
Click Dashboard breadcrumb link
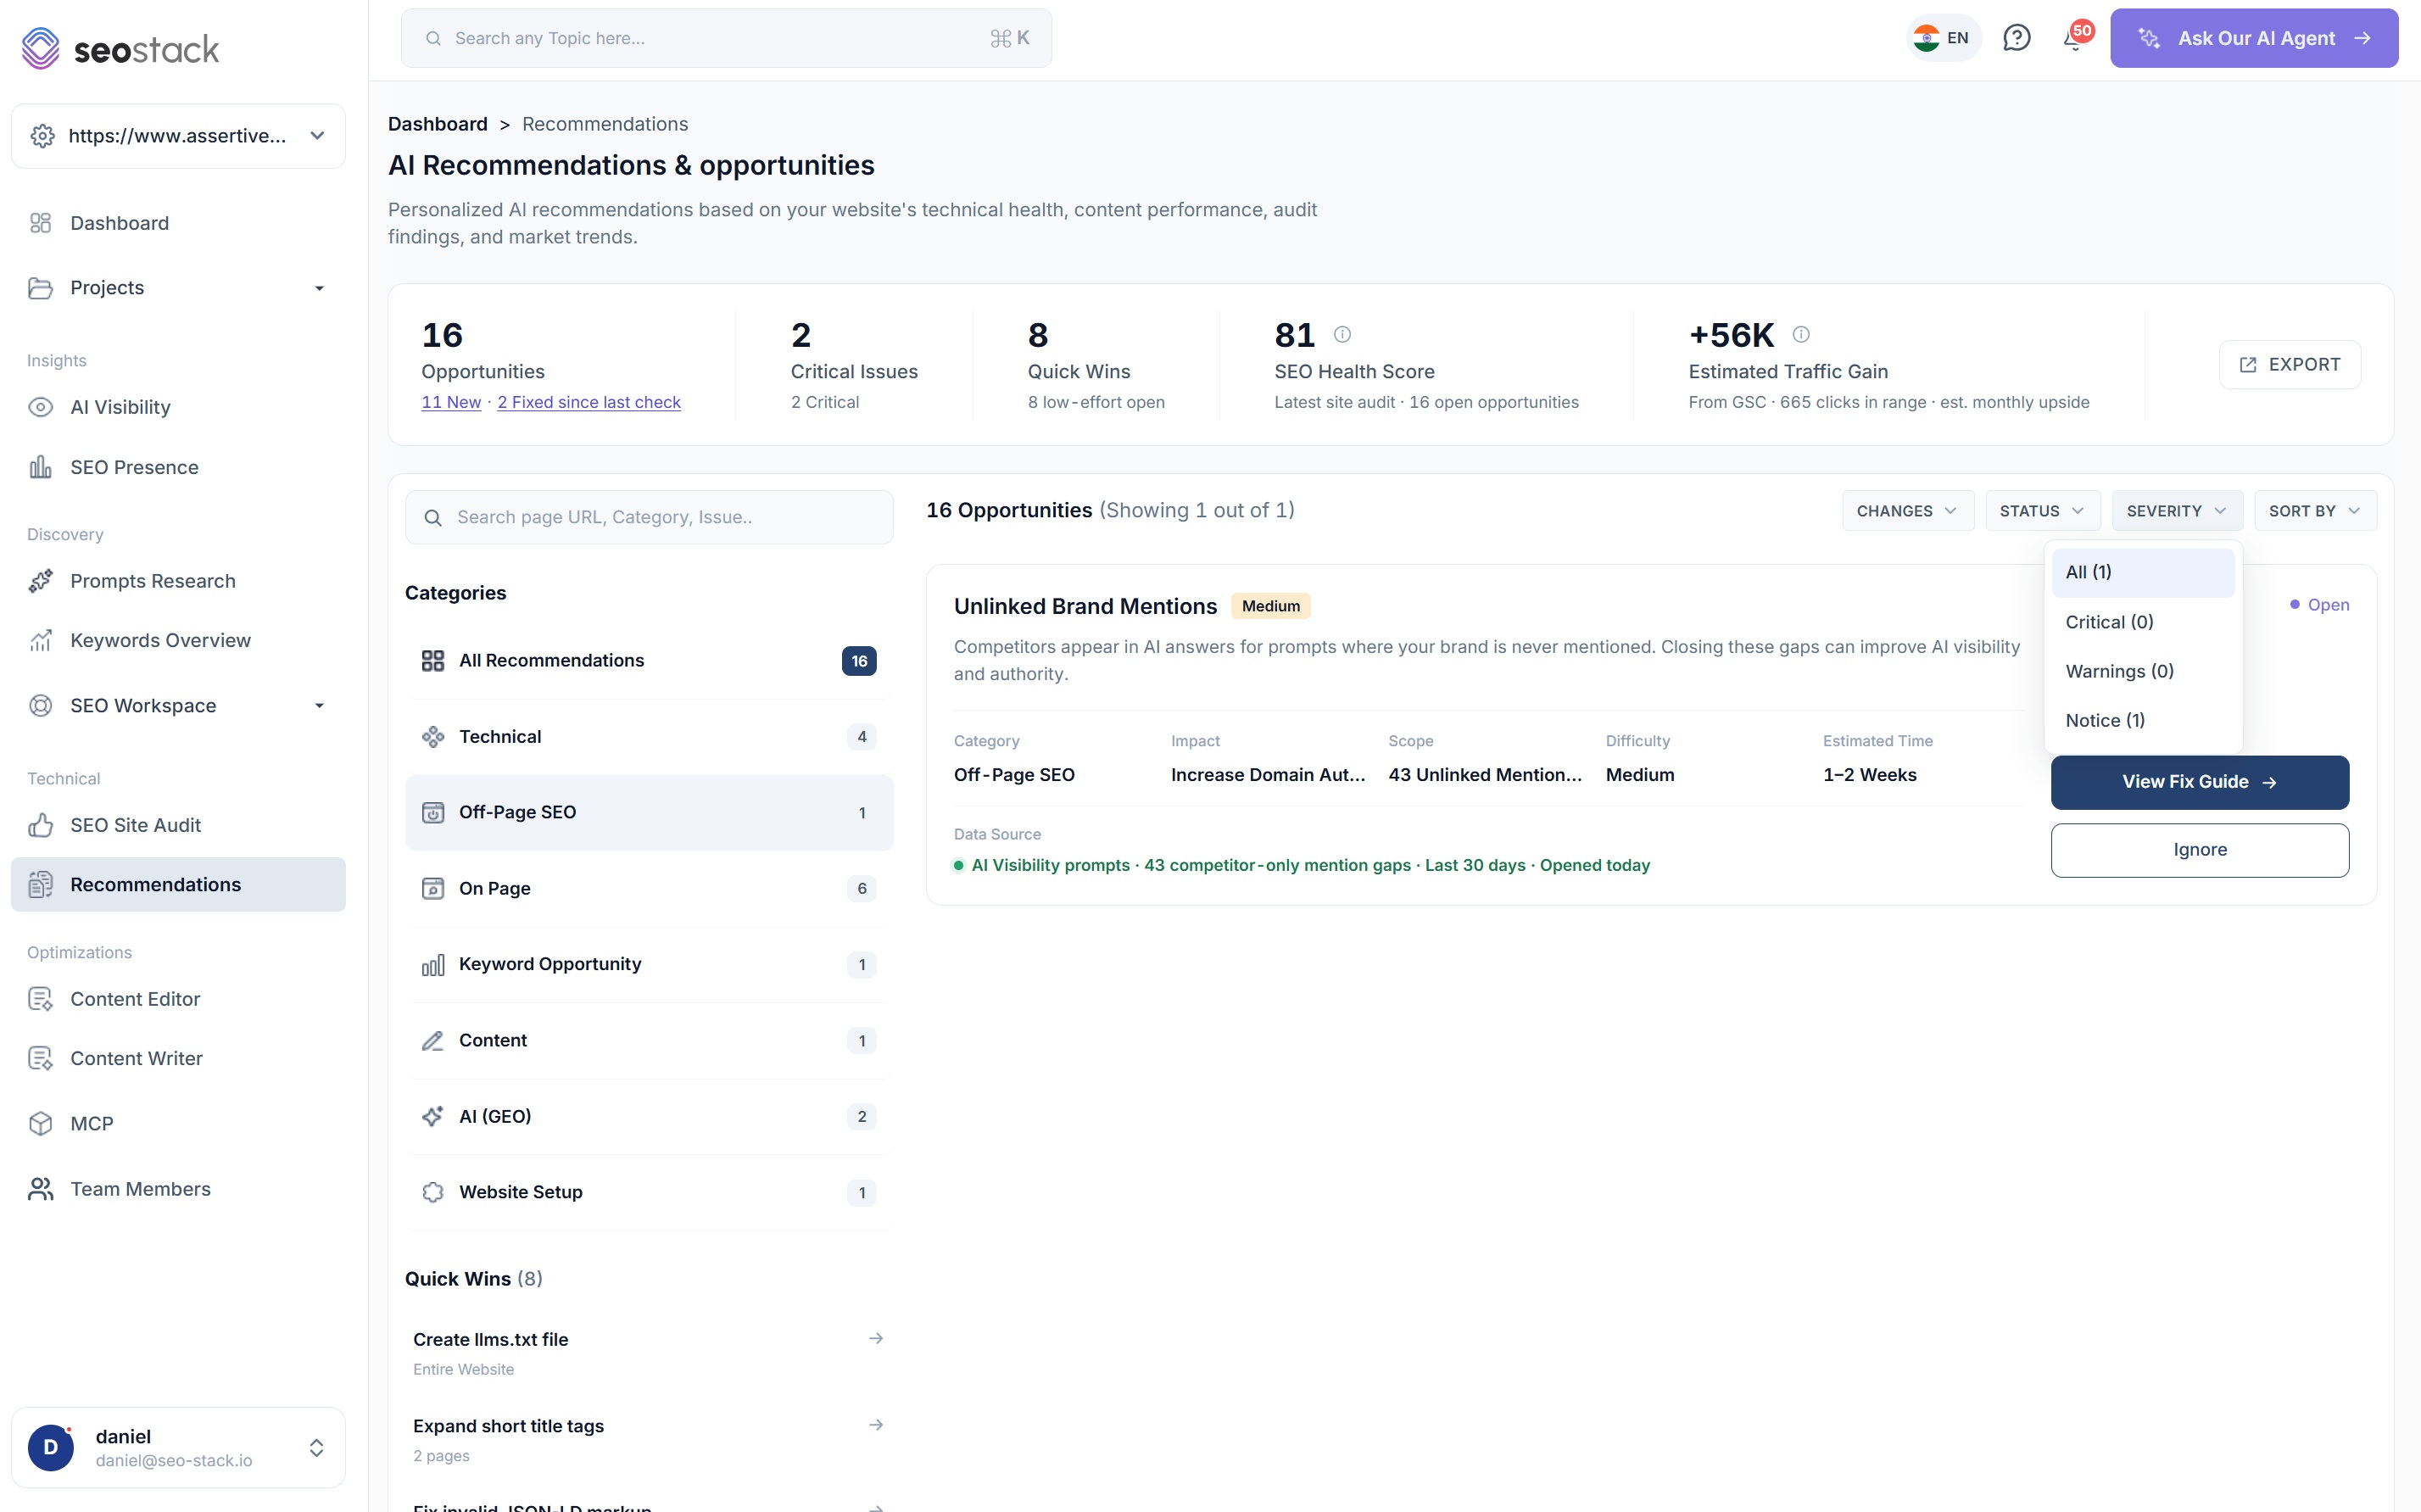[437, 124]
